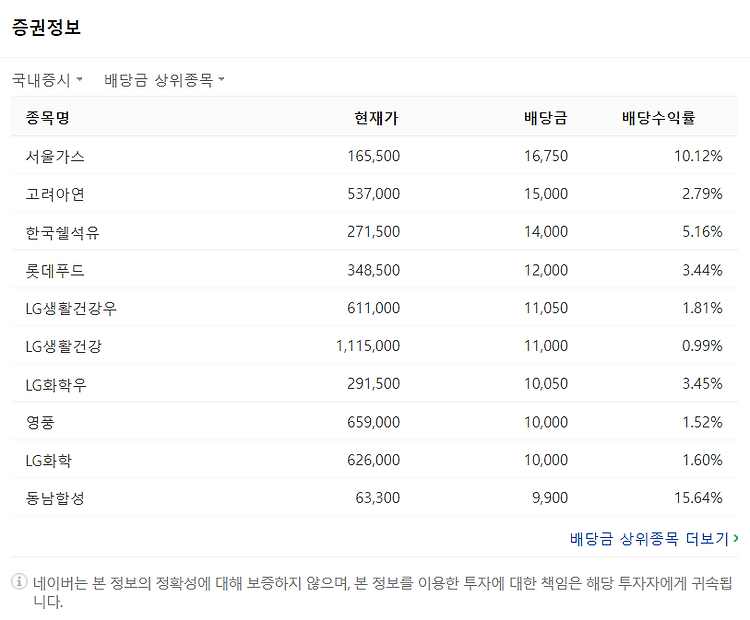Click yield 1.60% for LG화학
The height and width of the screenshot is (620, 750).
pyautogui.click(x=702, y=460)
